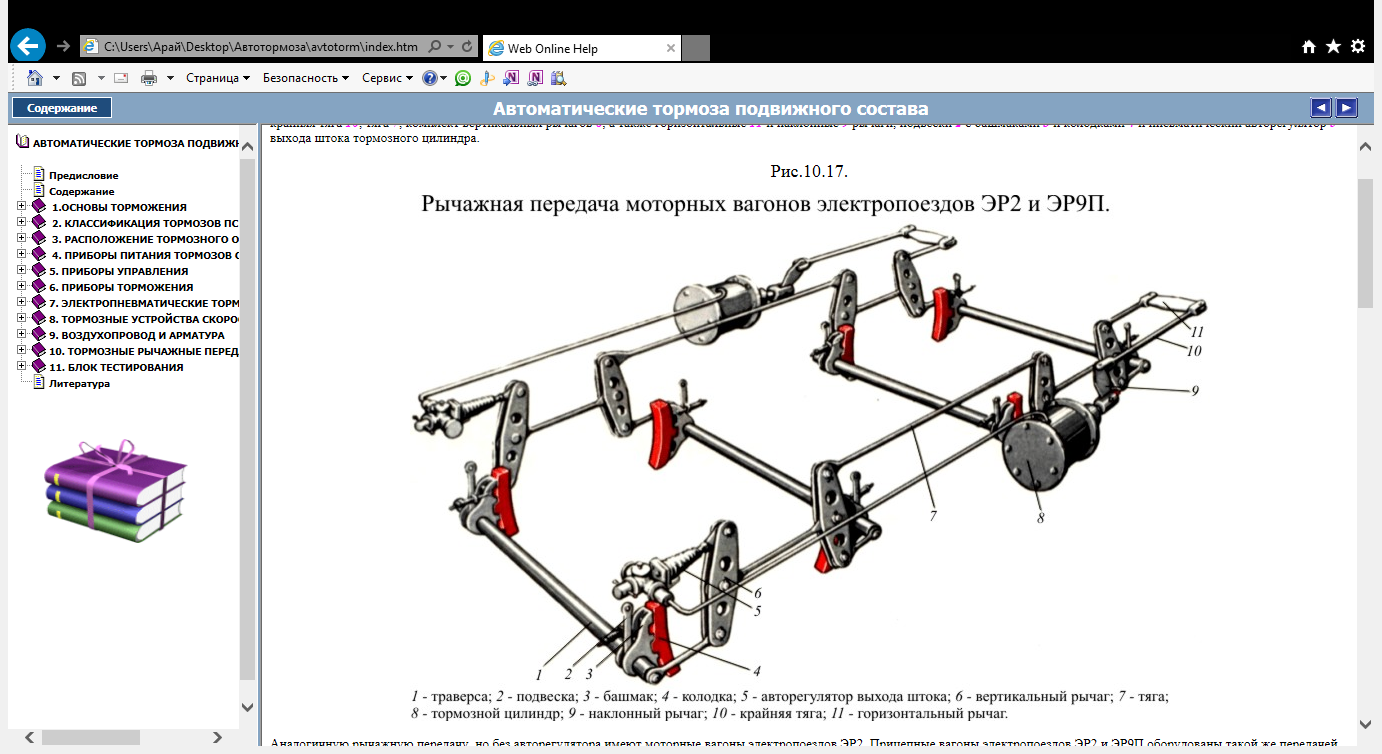Open the Help dropdown arrow

tap(444, 78)
